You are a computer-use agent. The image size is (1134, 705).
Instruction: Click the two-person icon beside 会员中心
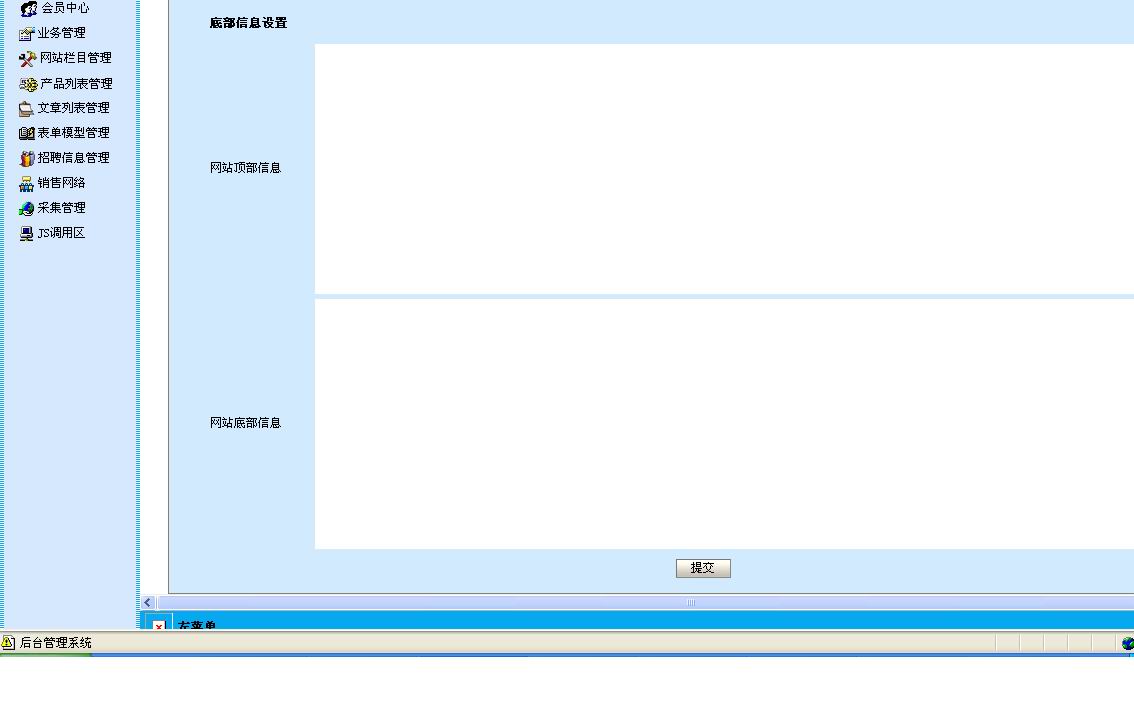pyautogui.click(x=28, y=8)
